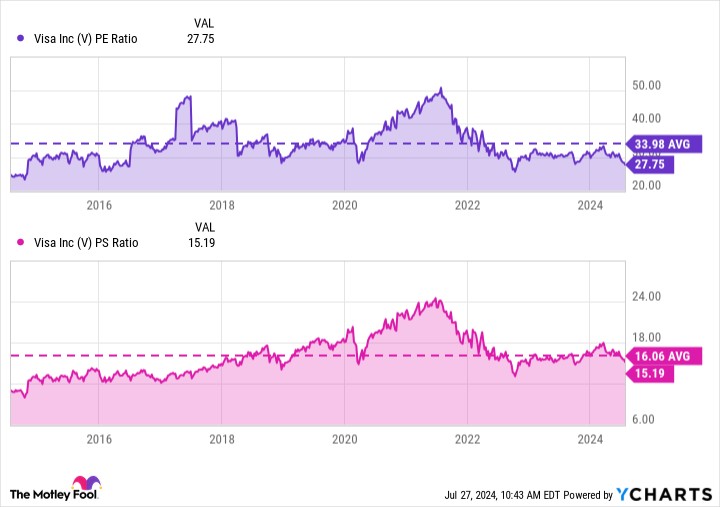720x507 pixels.
Task: Click the PE Ratio value 27.75 in legend
Action: (201, 38)
